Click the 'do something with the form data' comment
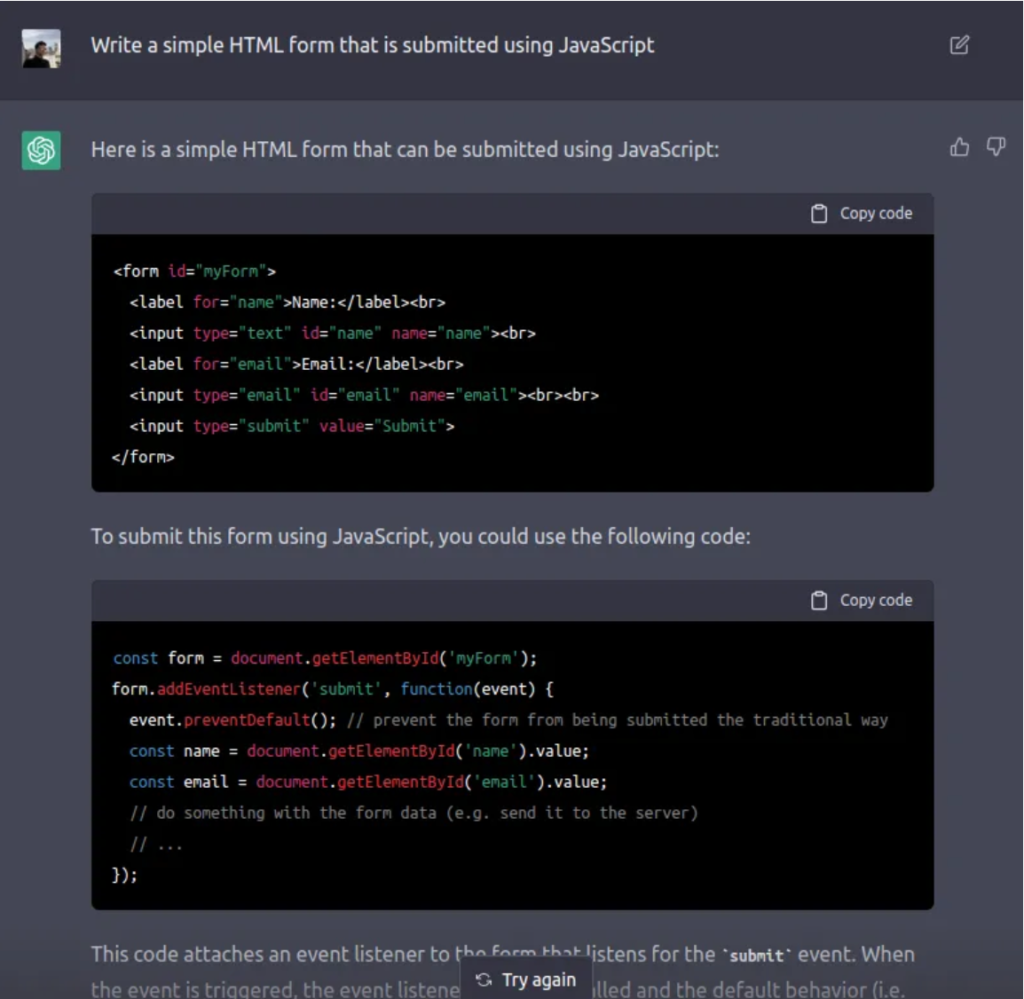The width and height of the screenshot is (1024, 999). pyautogui.click(x=414, y=813)
